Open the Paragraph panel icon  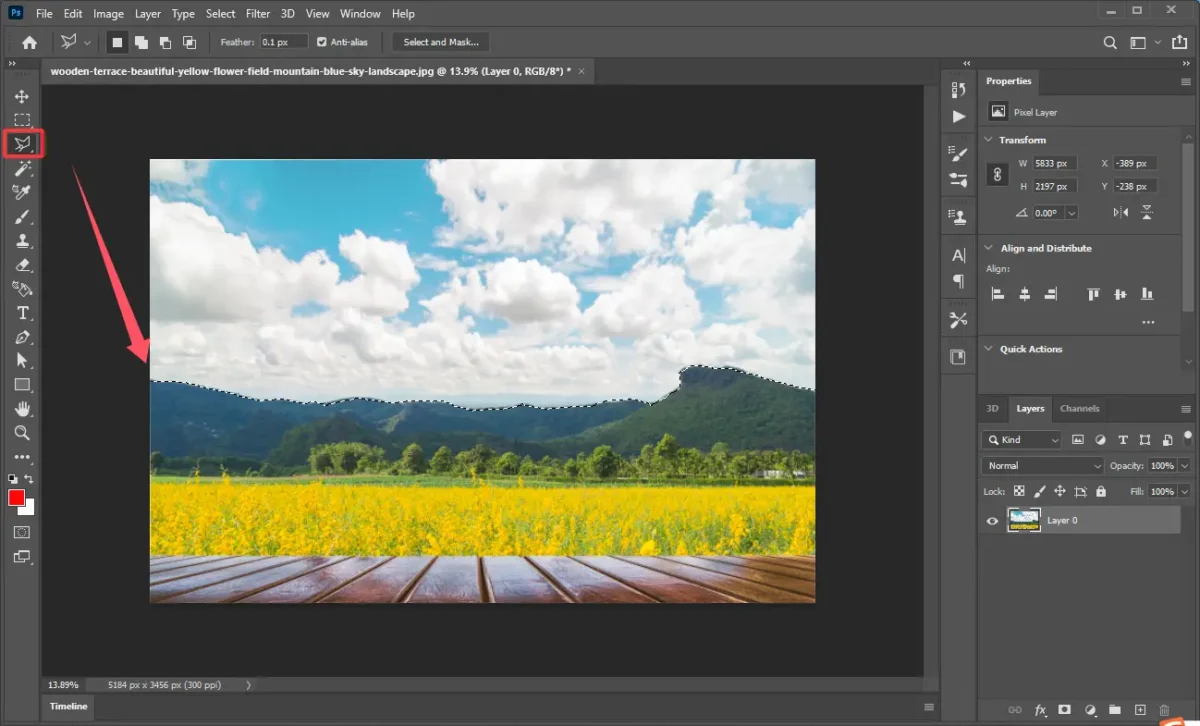tap(959, 281)
